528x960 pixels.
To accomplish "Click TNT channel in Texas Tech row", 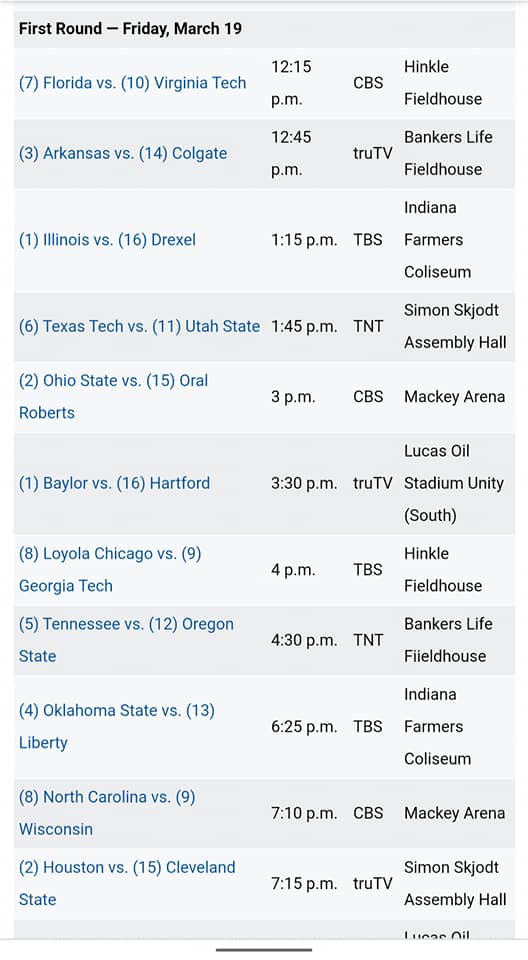I will click(x=368, y=326).
